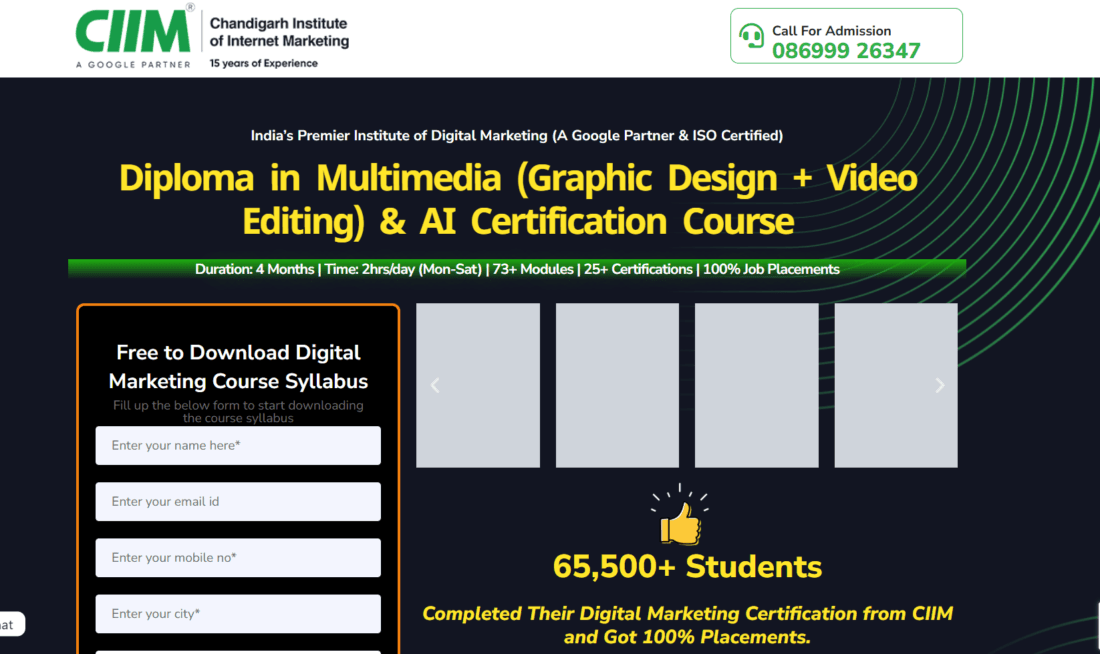Open the chat widget at the left edge

pos(10,625)
